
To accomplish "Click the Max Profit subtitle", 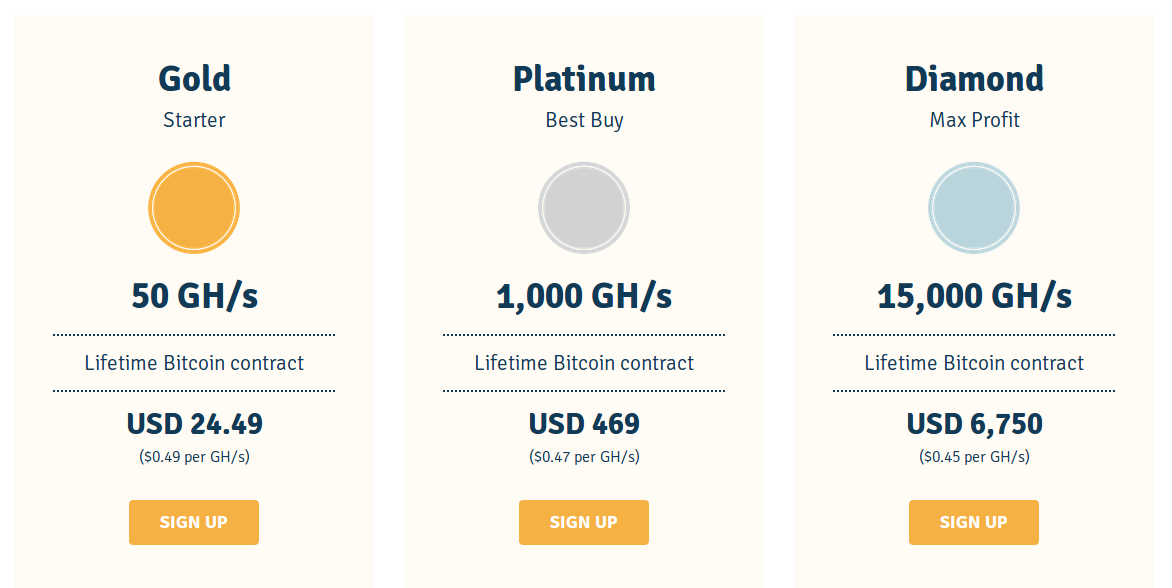I will [x=974, y=120].
